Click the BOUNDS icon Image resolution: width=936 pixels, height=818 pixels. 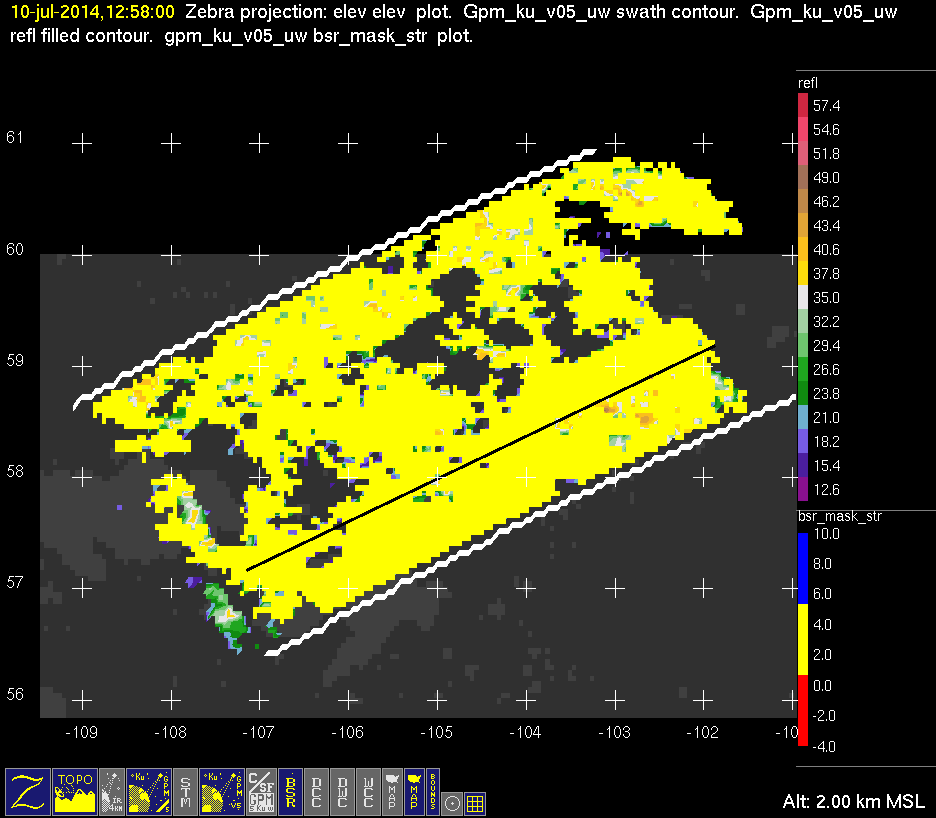pyautogui.click(x=433, y=790)
